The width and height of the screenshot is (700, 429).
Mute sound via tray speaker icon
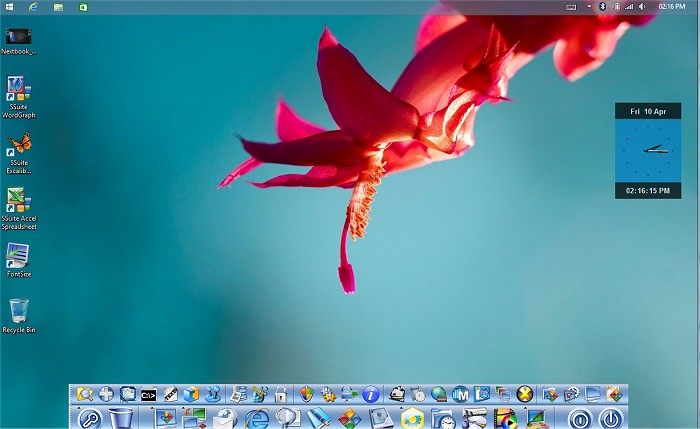point(642,6)
